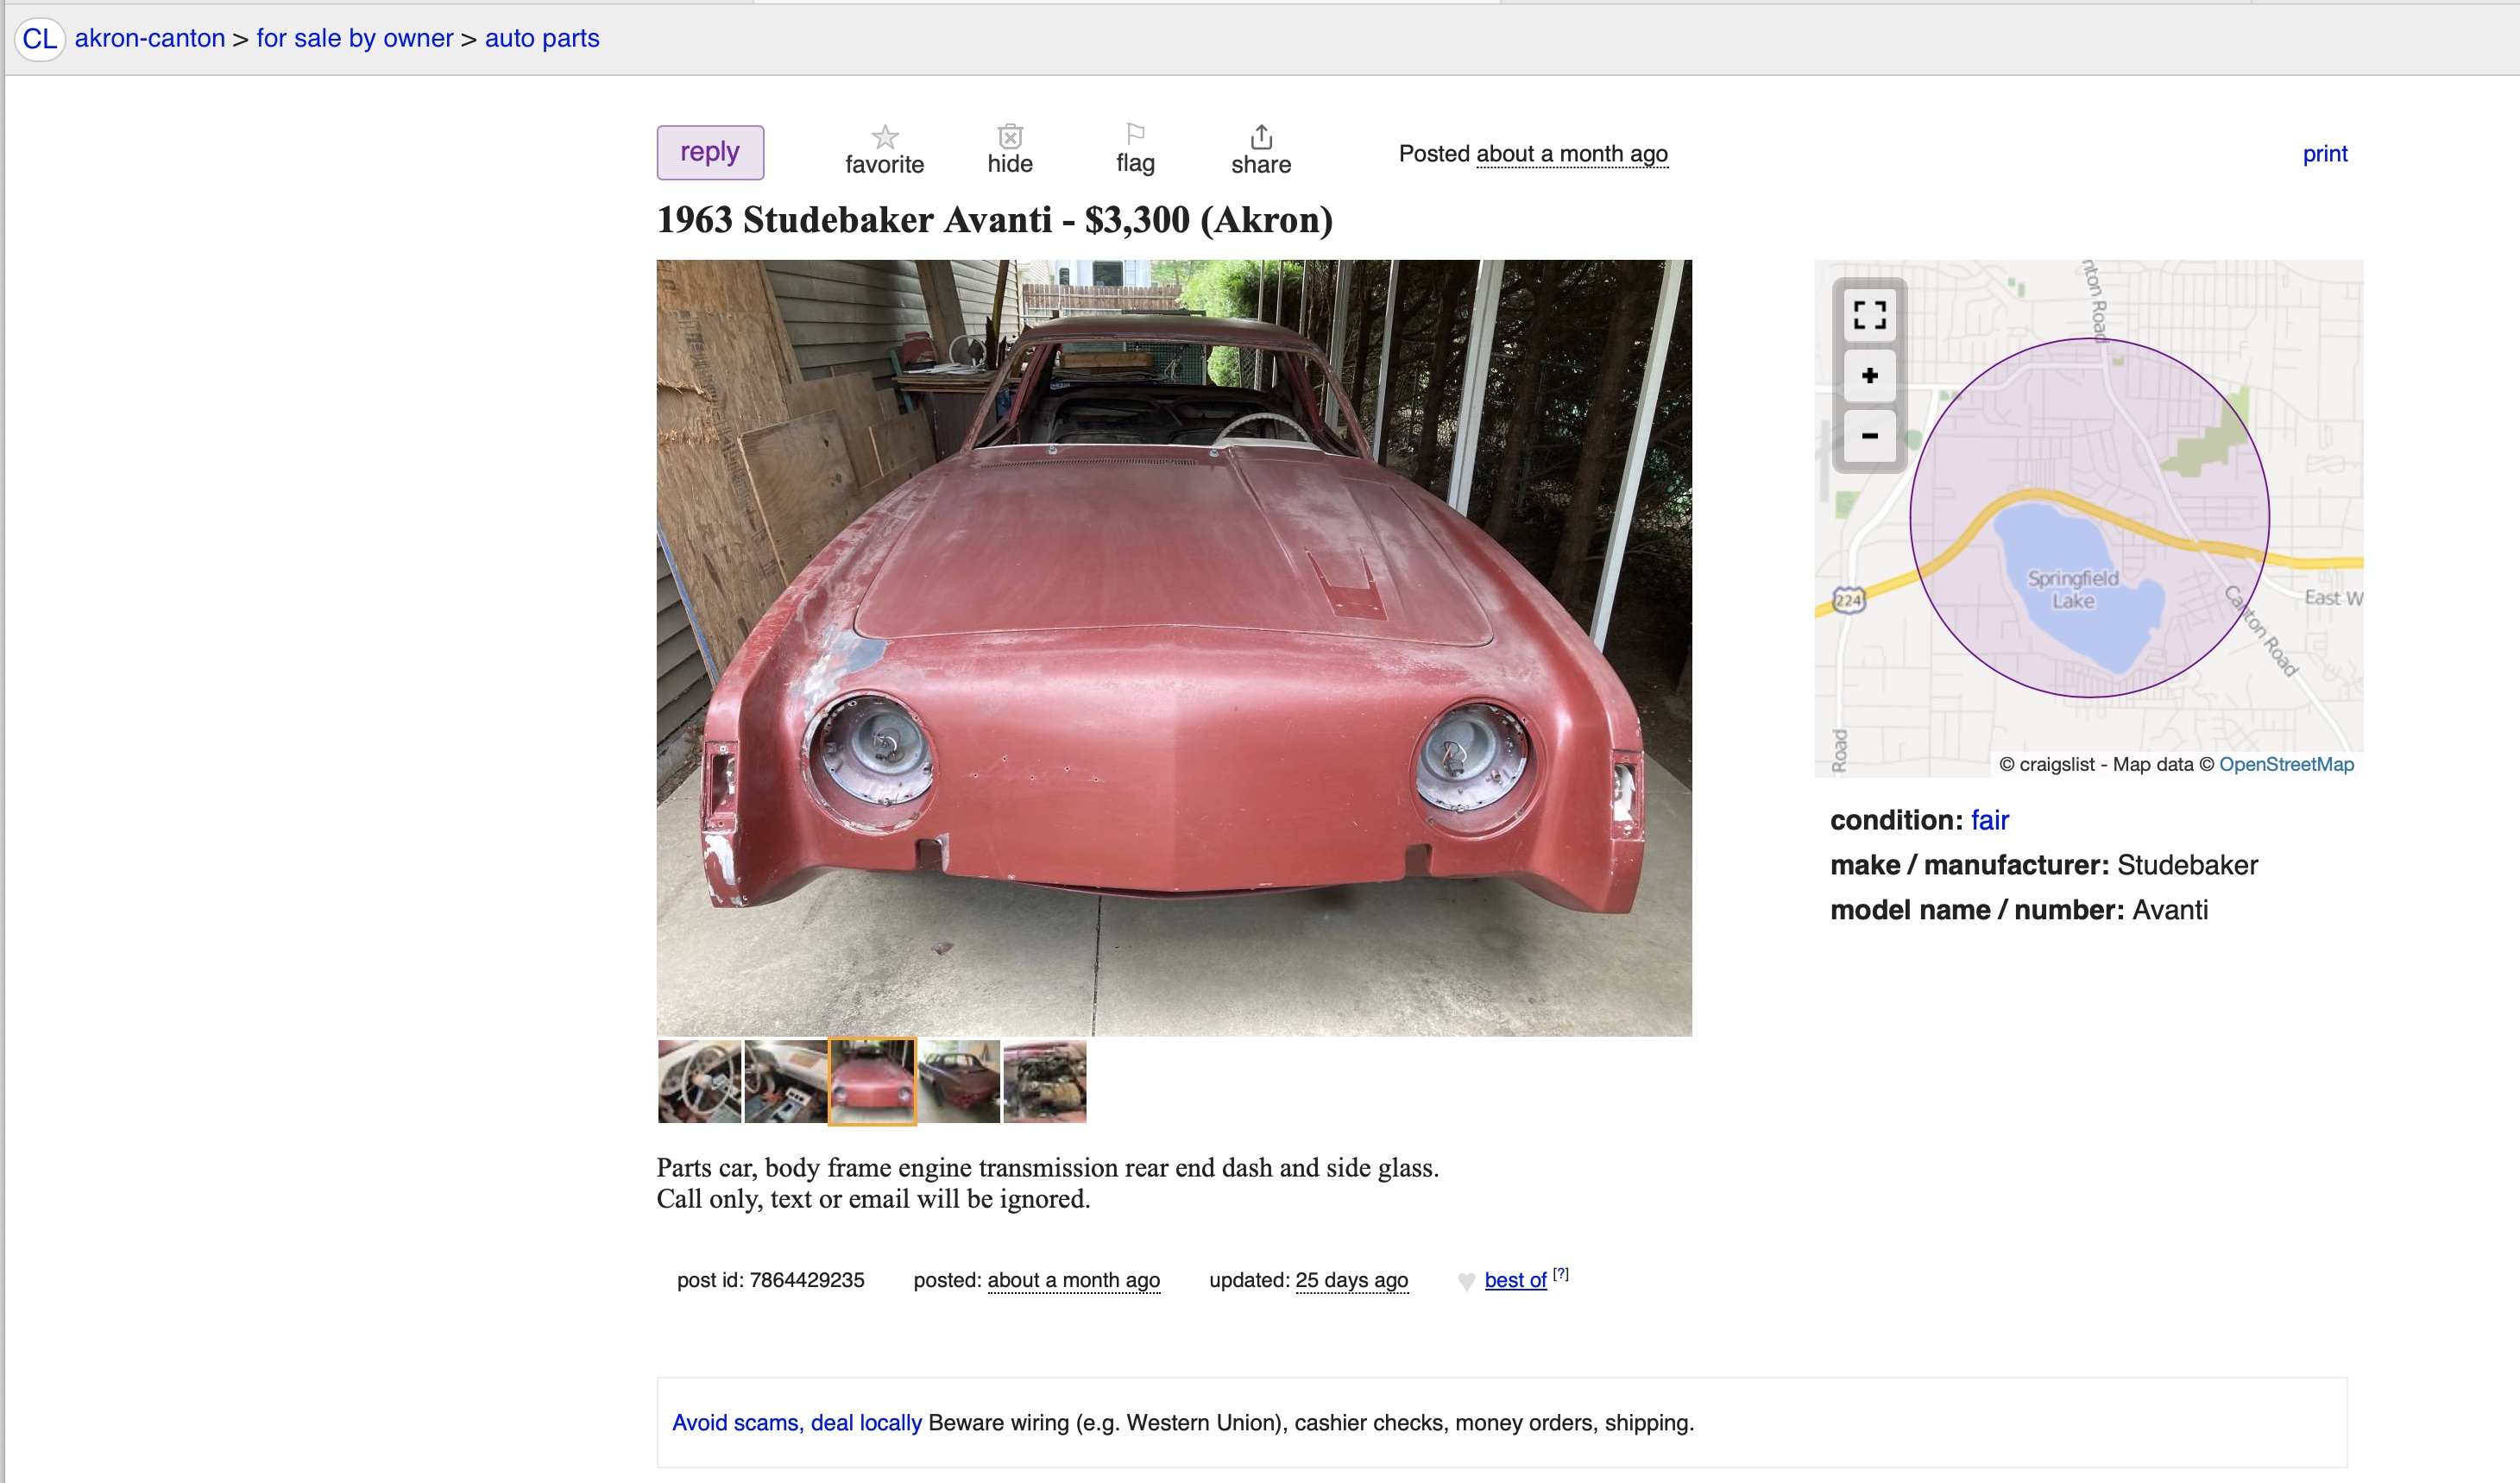This screenshot has height=1483, width=2520.
Task: Click the posted about a month ago timestamp
Action: click(x=1572, y=154)
